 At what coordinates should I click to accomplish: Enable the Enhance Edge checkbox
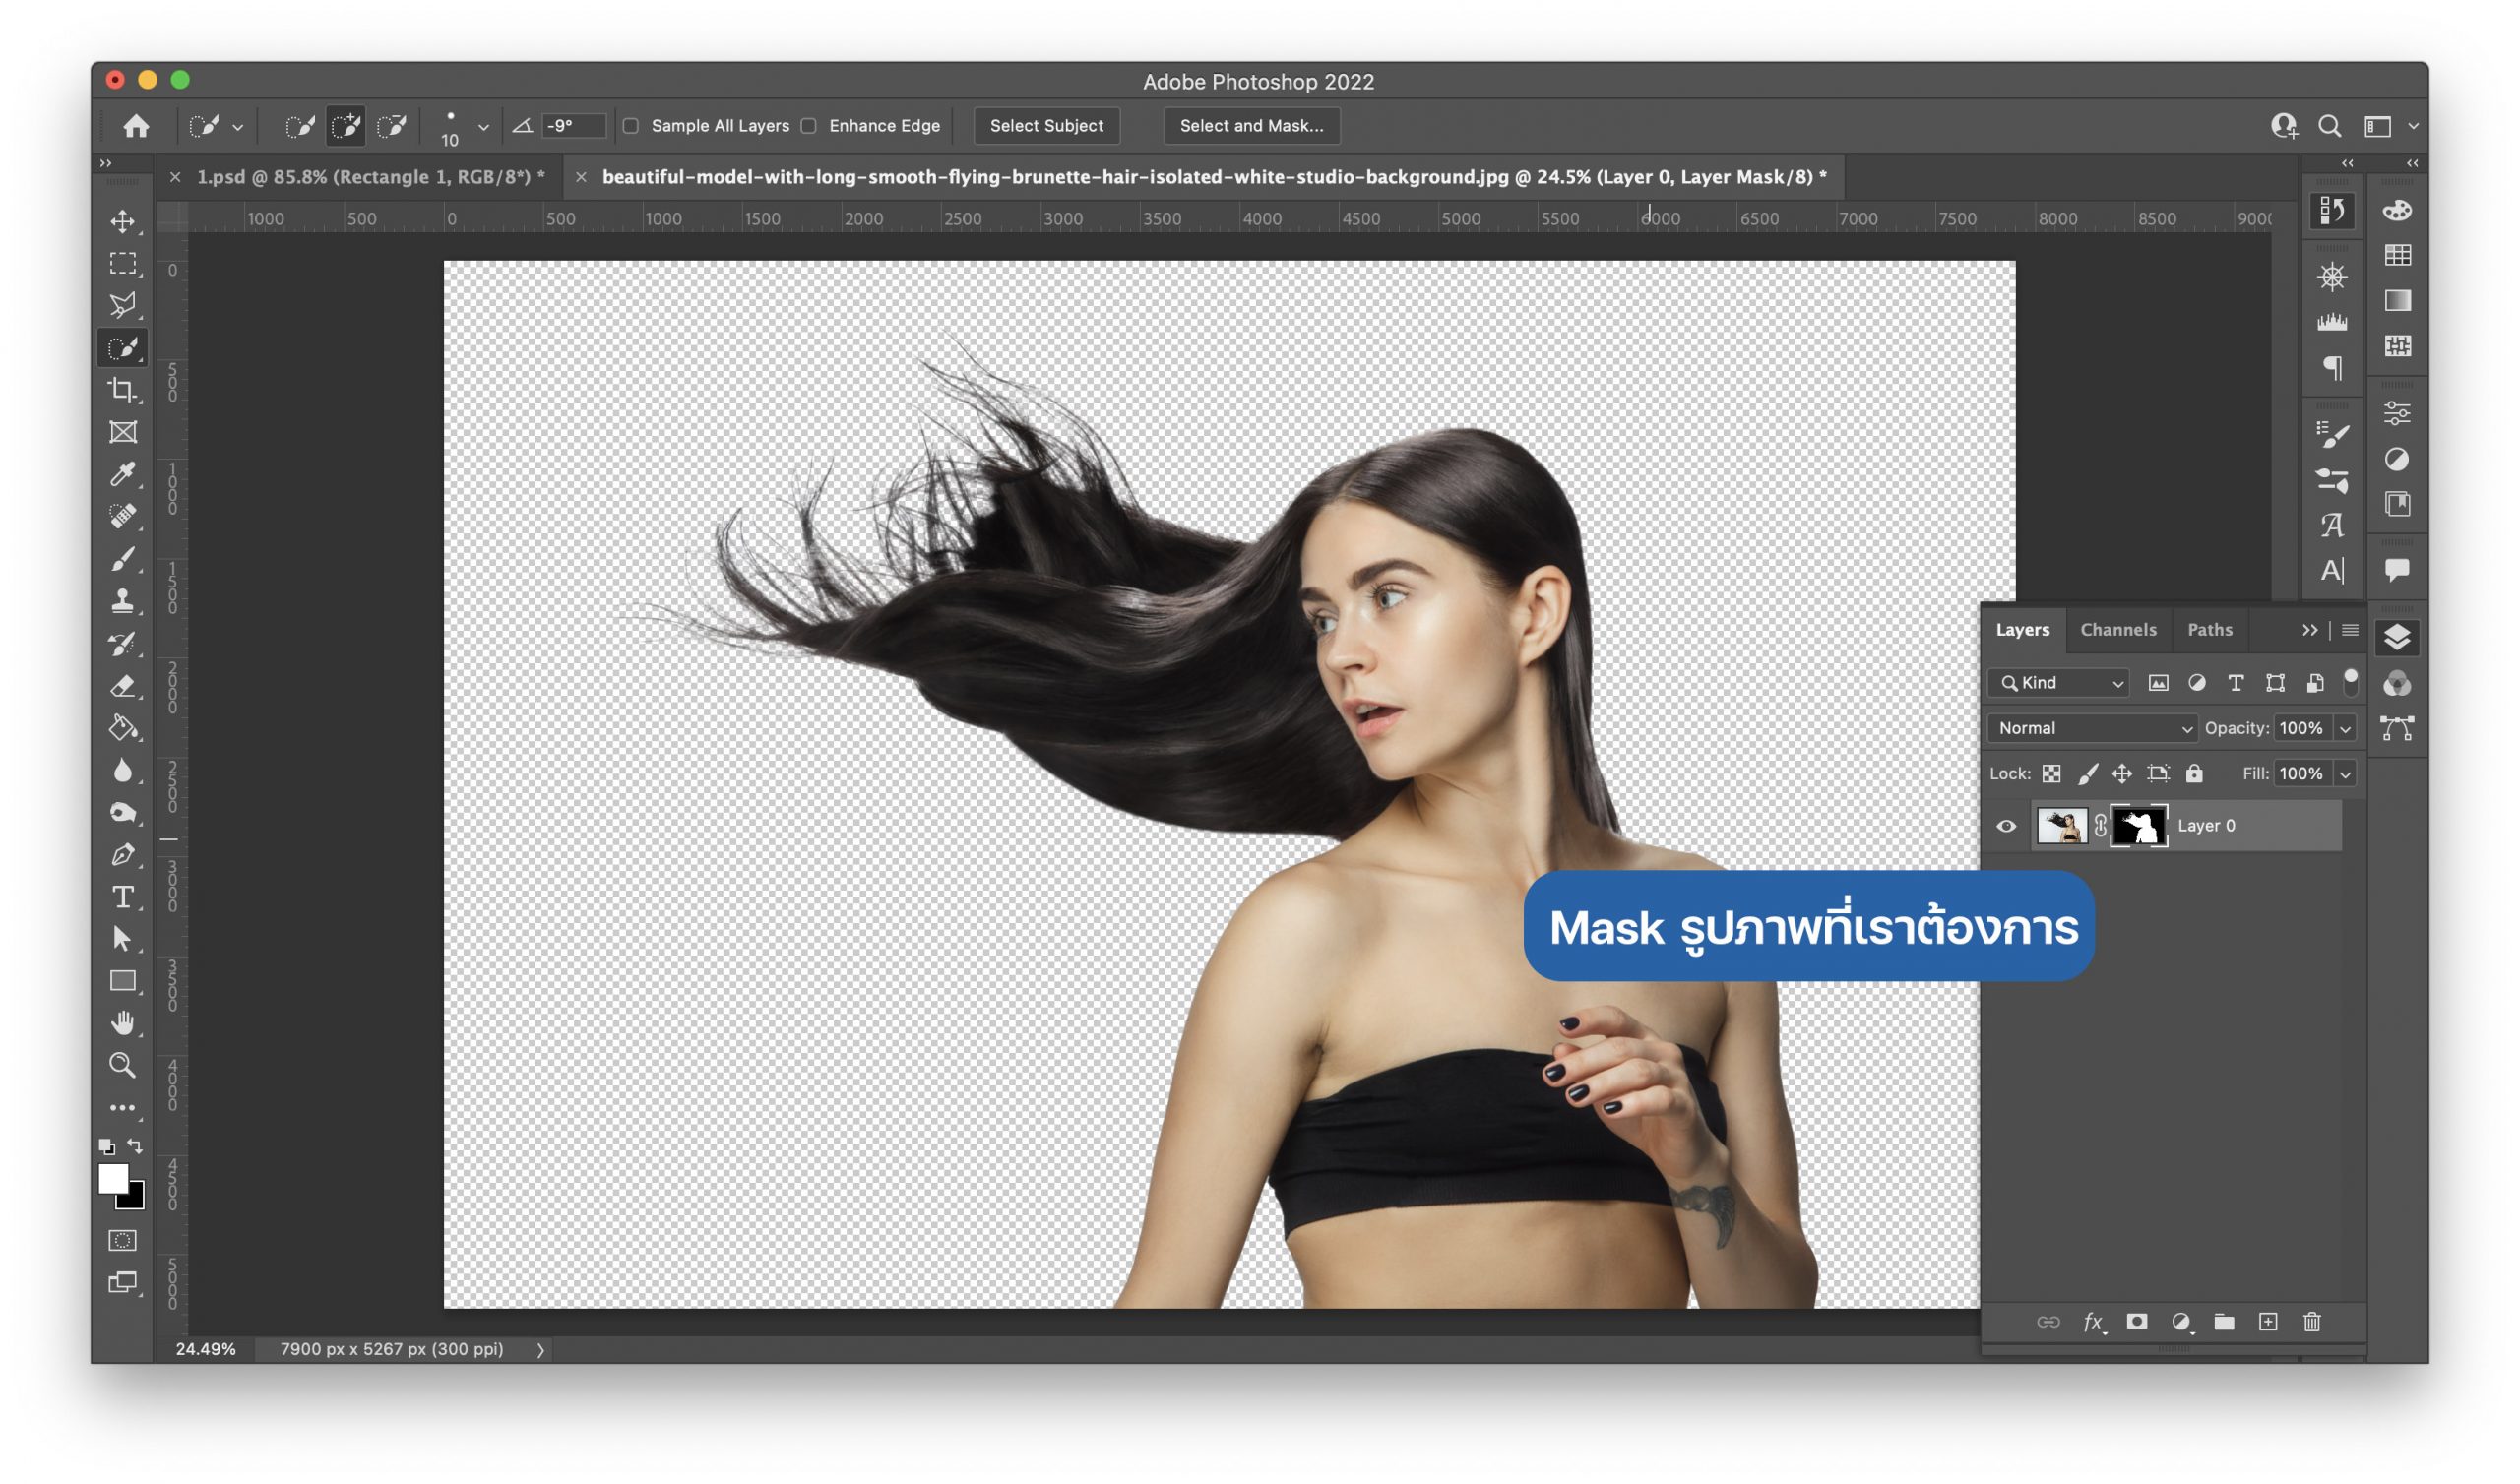pos(809,126)
